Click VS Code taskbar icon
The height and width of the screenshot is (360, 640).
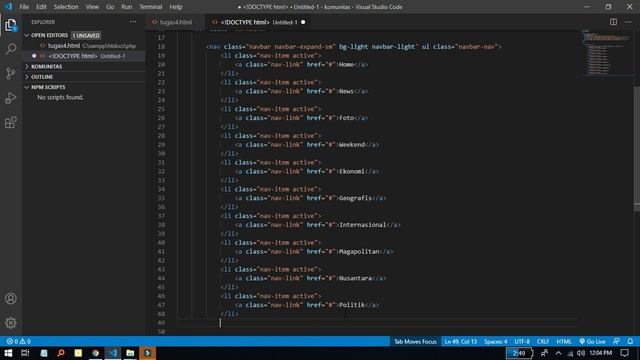(113, 353)
